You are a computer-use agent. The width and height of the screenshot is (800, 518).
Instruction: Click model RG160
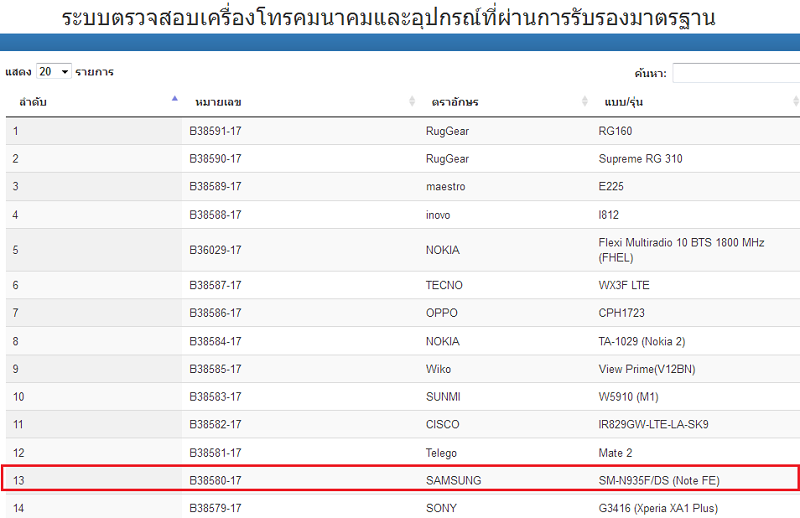(615, 131)
